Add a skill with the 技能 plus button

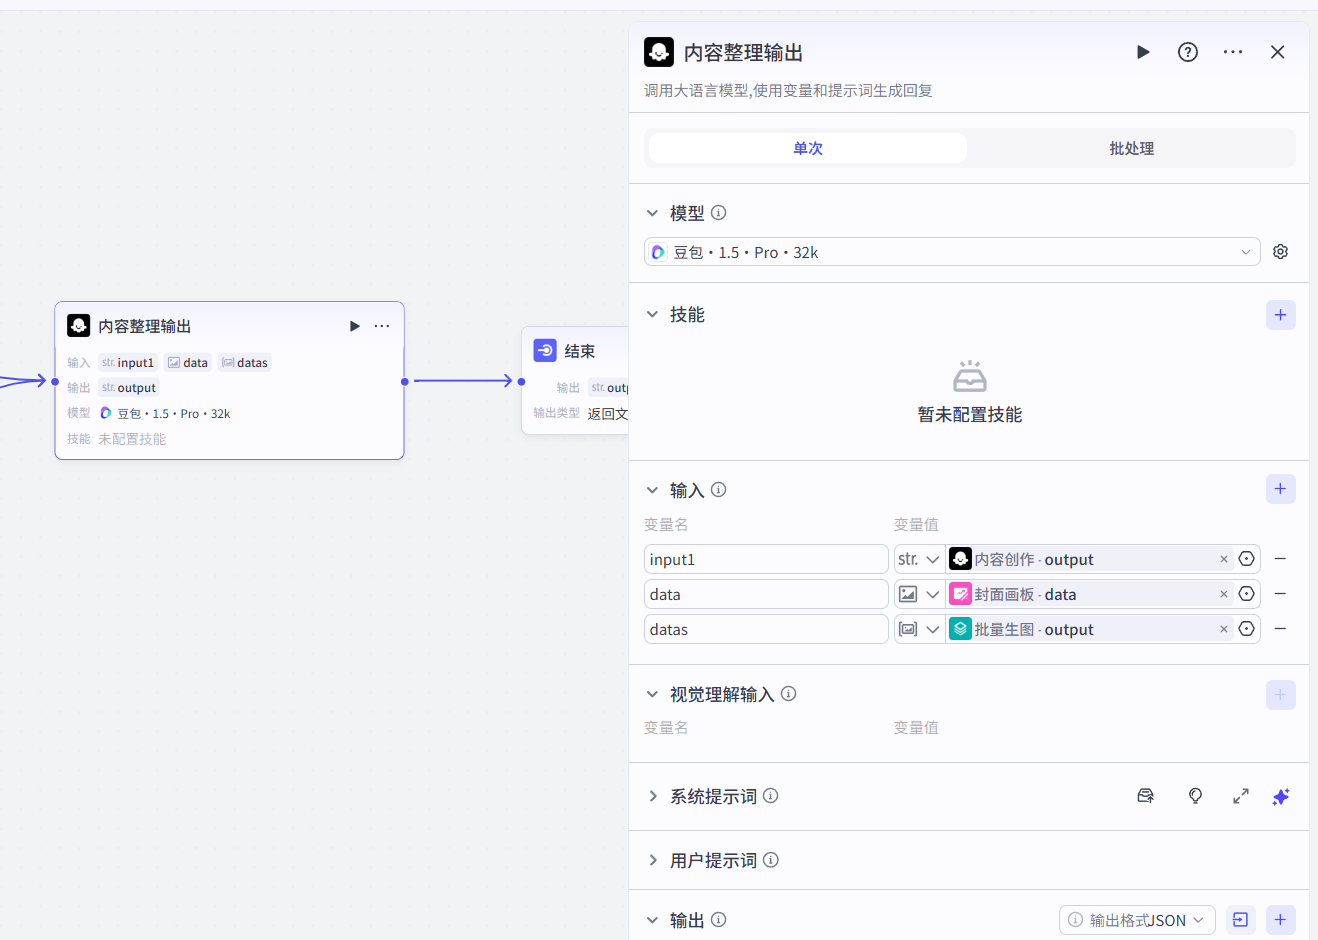[1281, 315]
